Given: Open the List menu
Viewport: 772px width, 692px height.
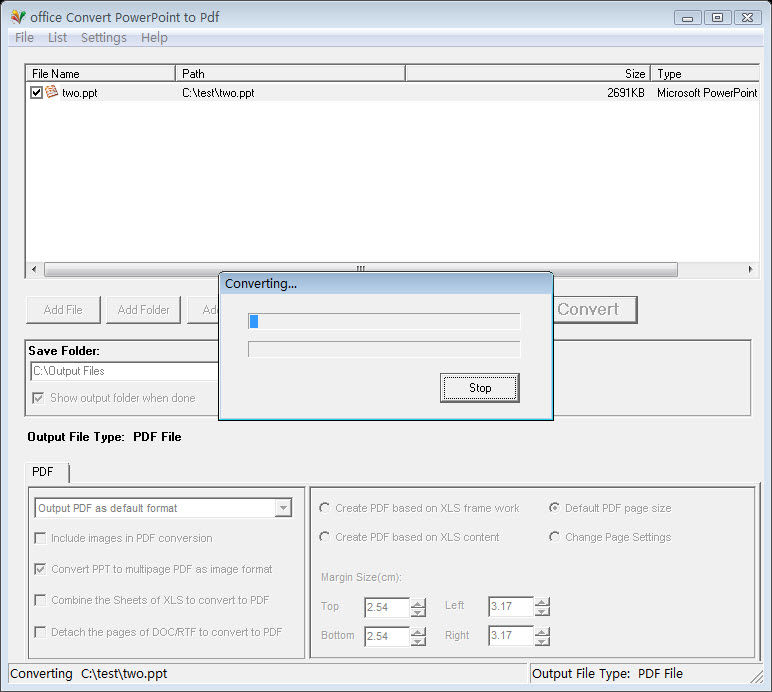Looking at the screenshot, I should 57,37.
